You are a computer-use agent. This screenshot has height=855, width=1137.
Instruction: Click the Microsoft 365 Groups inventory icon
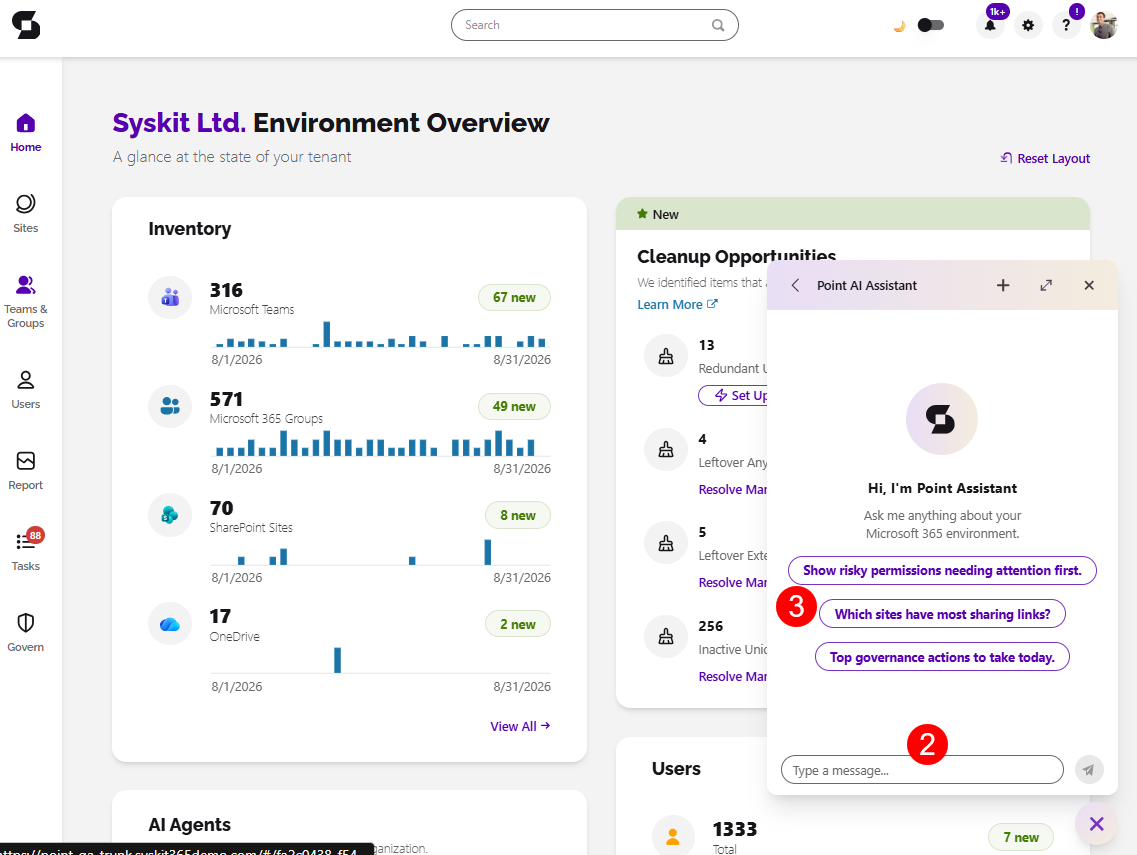click(x=170, y=406)
